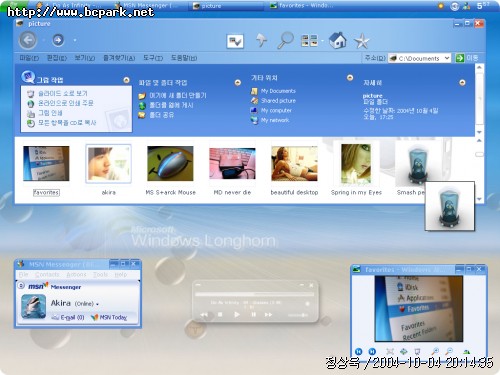
Task: Open MSN Today butterfly link
Action: point(109,317)
